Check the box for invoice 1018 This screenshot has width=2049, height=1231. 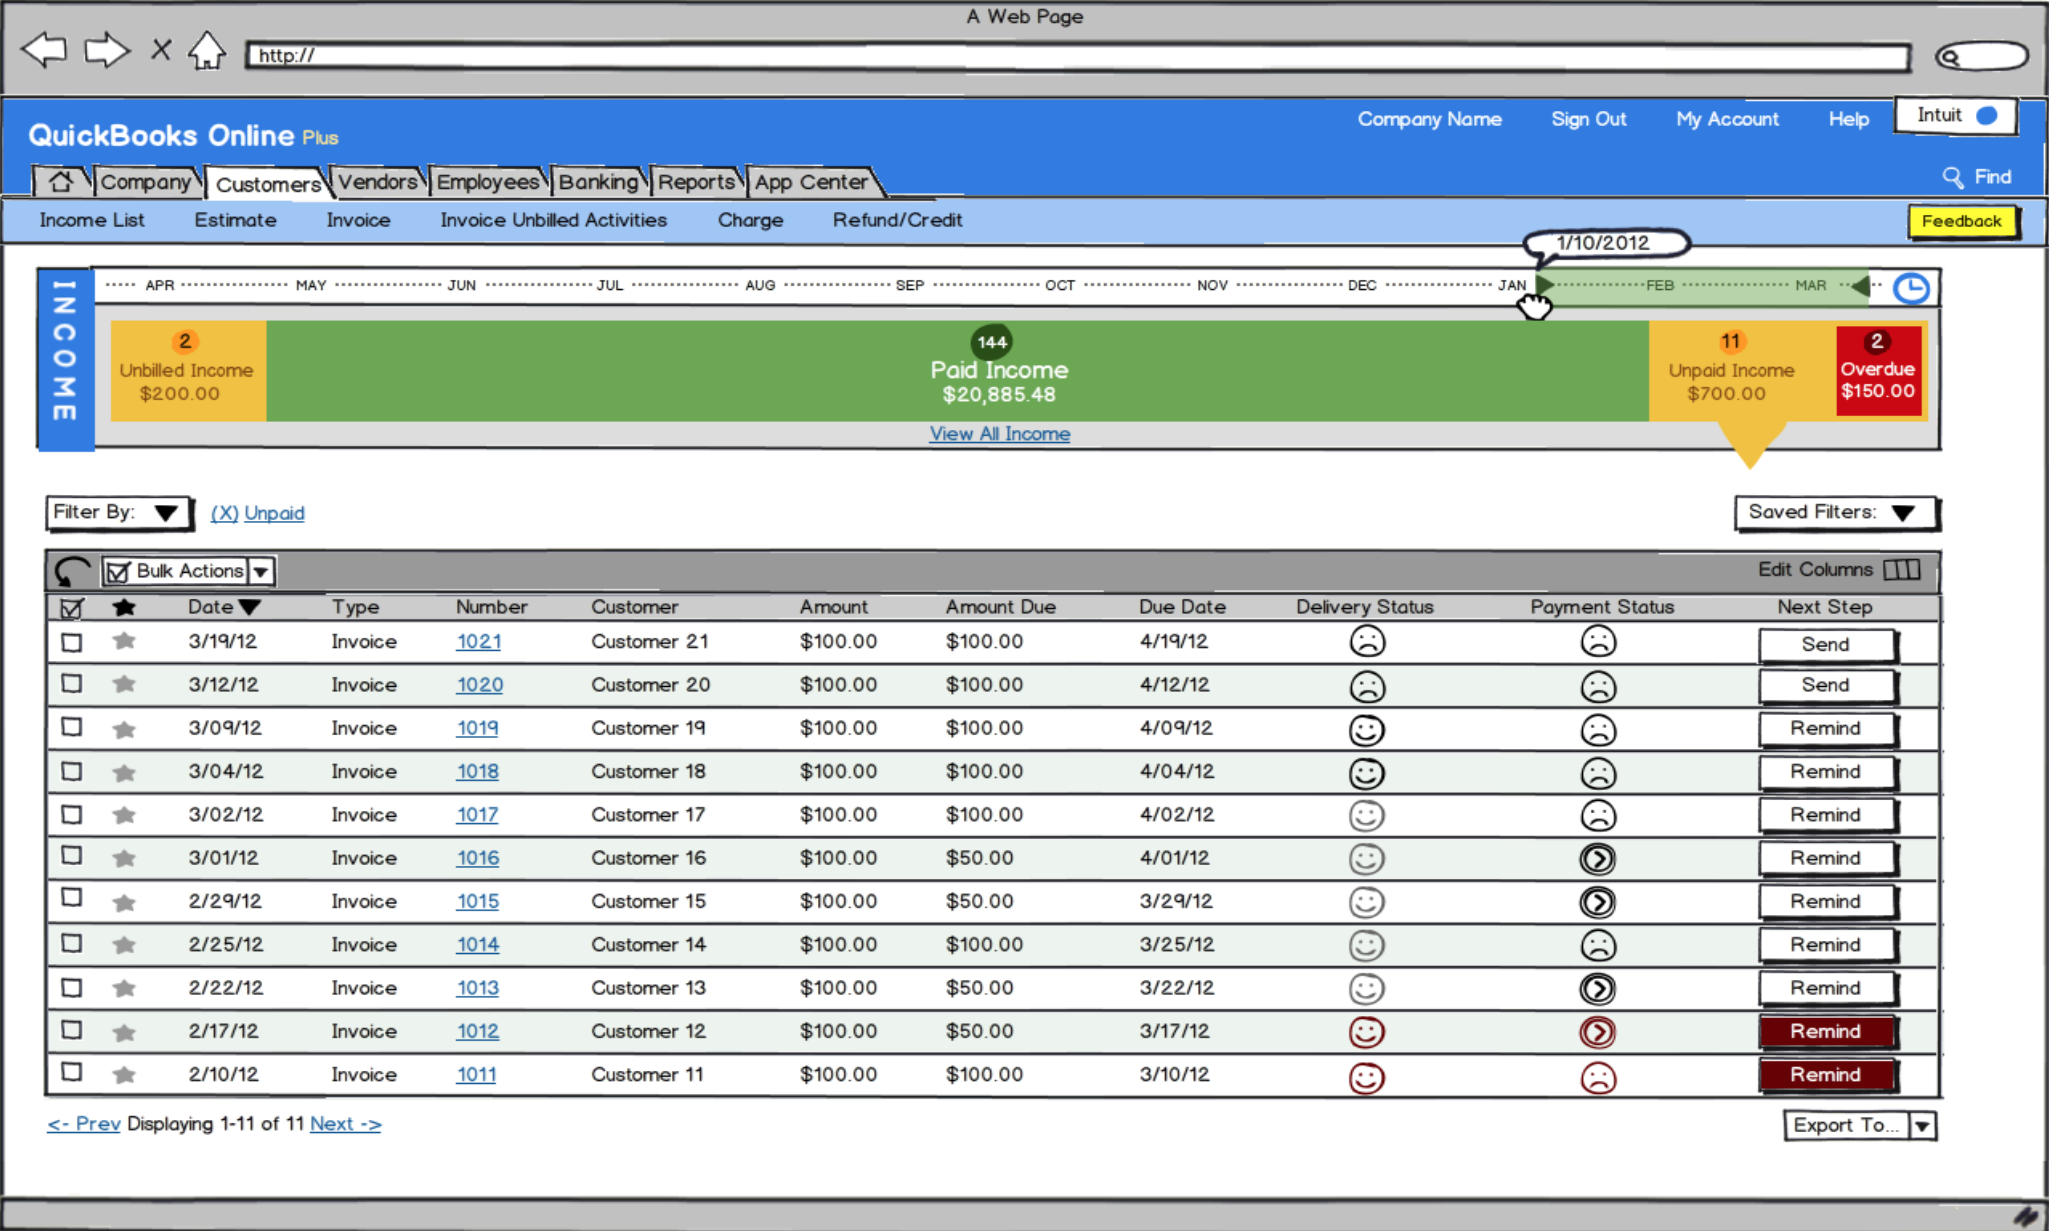tap(71, 771)
